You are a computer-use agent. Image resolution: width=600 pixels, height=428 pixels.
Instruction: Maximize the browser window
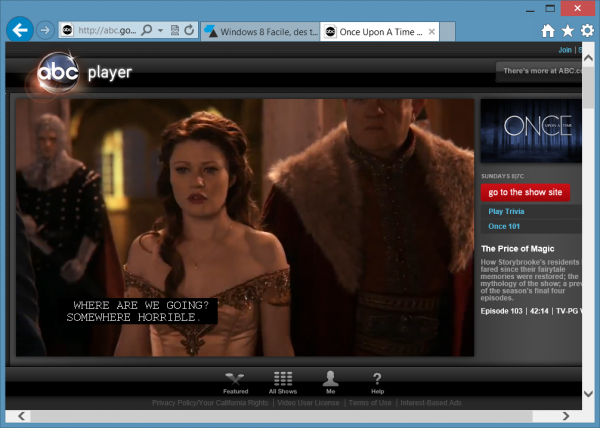(550, 8)
